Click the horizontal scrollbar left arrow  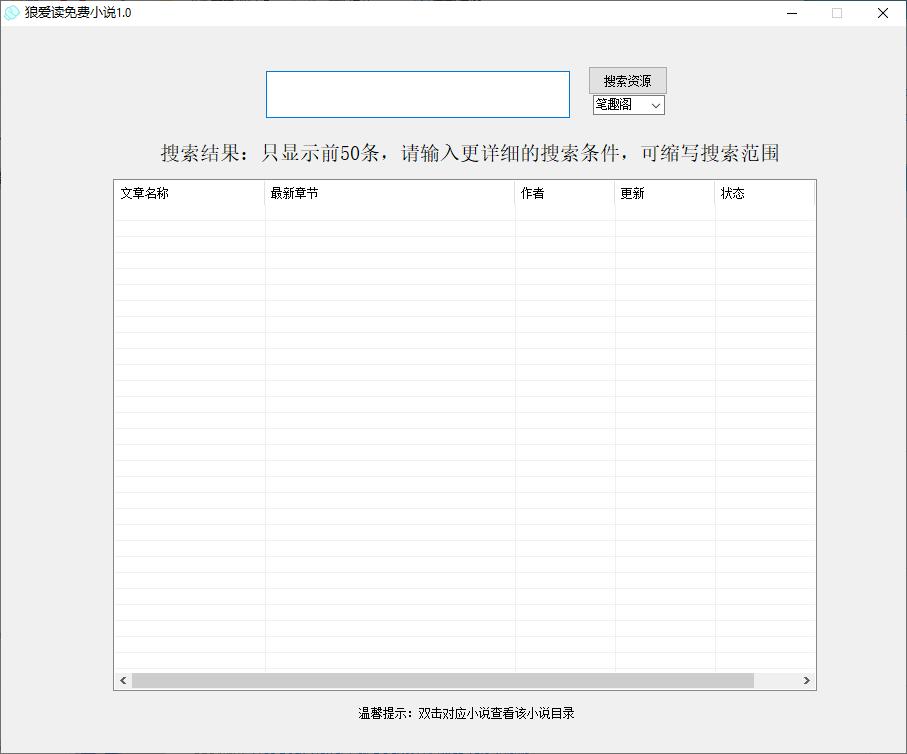pyautogui.click(x=123, y=681)
